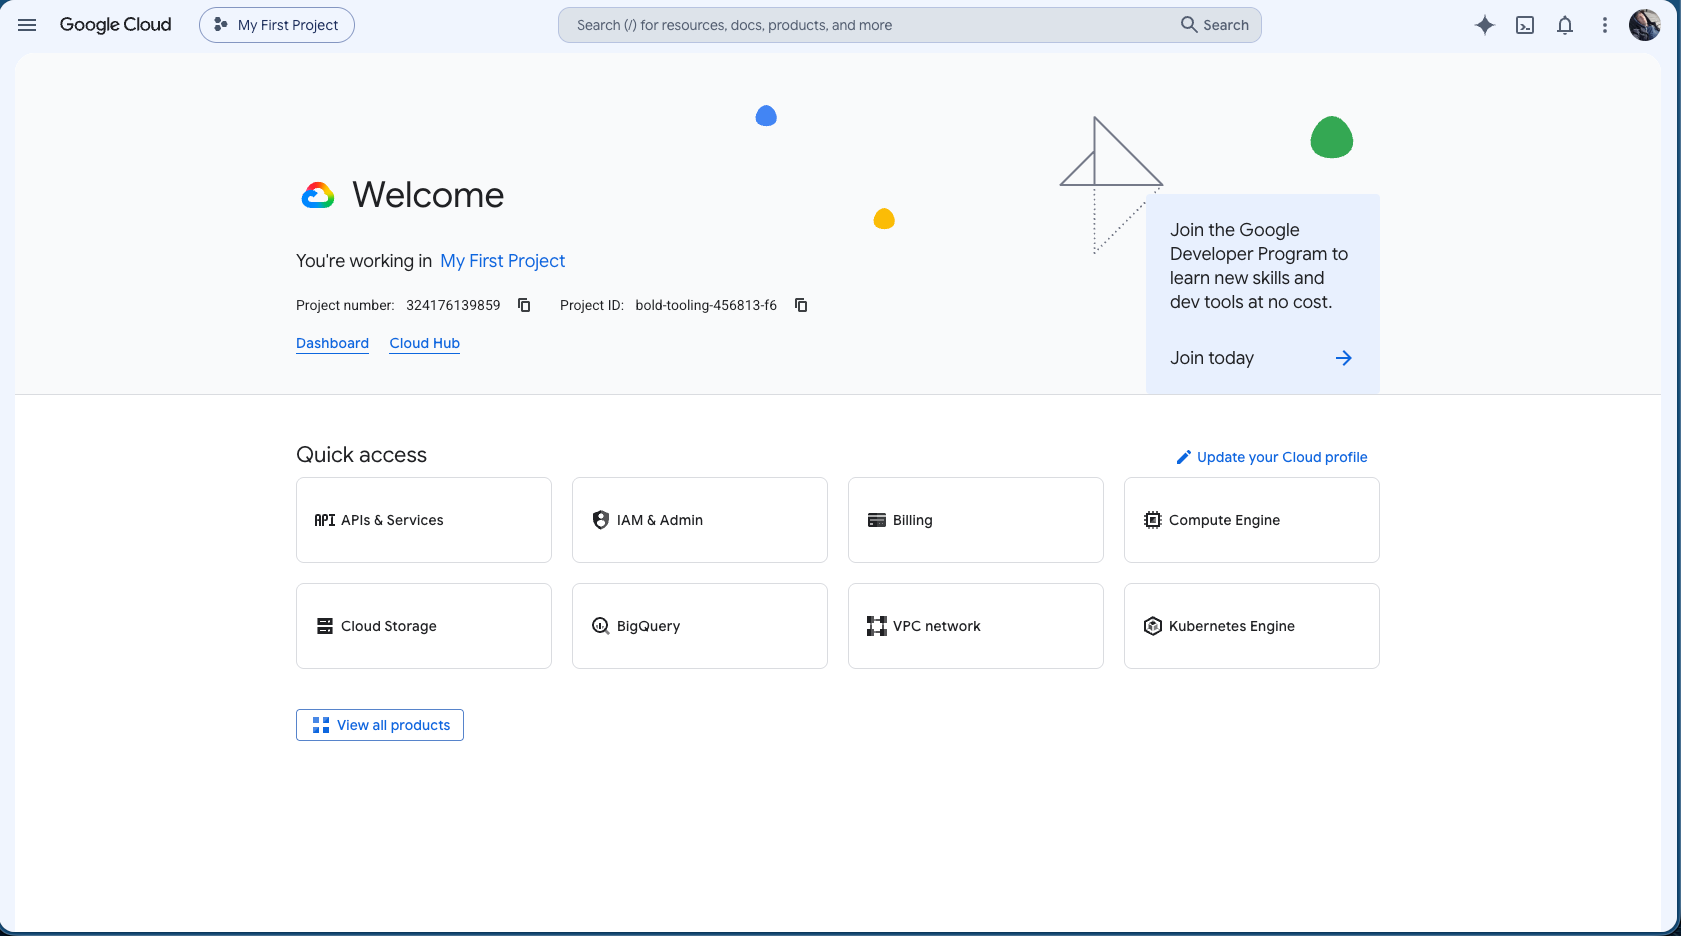Screen dimensions: 1681x936
Task: Open Gemini AI assistant sparkle icon
Action: click(1485, 25)
